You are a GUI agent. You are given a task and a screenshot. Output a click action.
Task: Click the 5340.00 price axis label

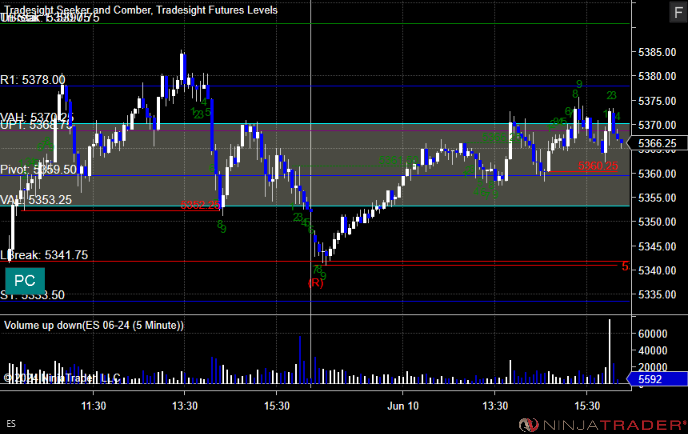tap(657, 270)
